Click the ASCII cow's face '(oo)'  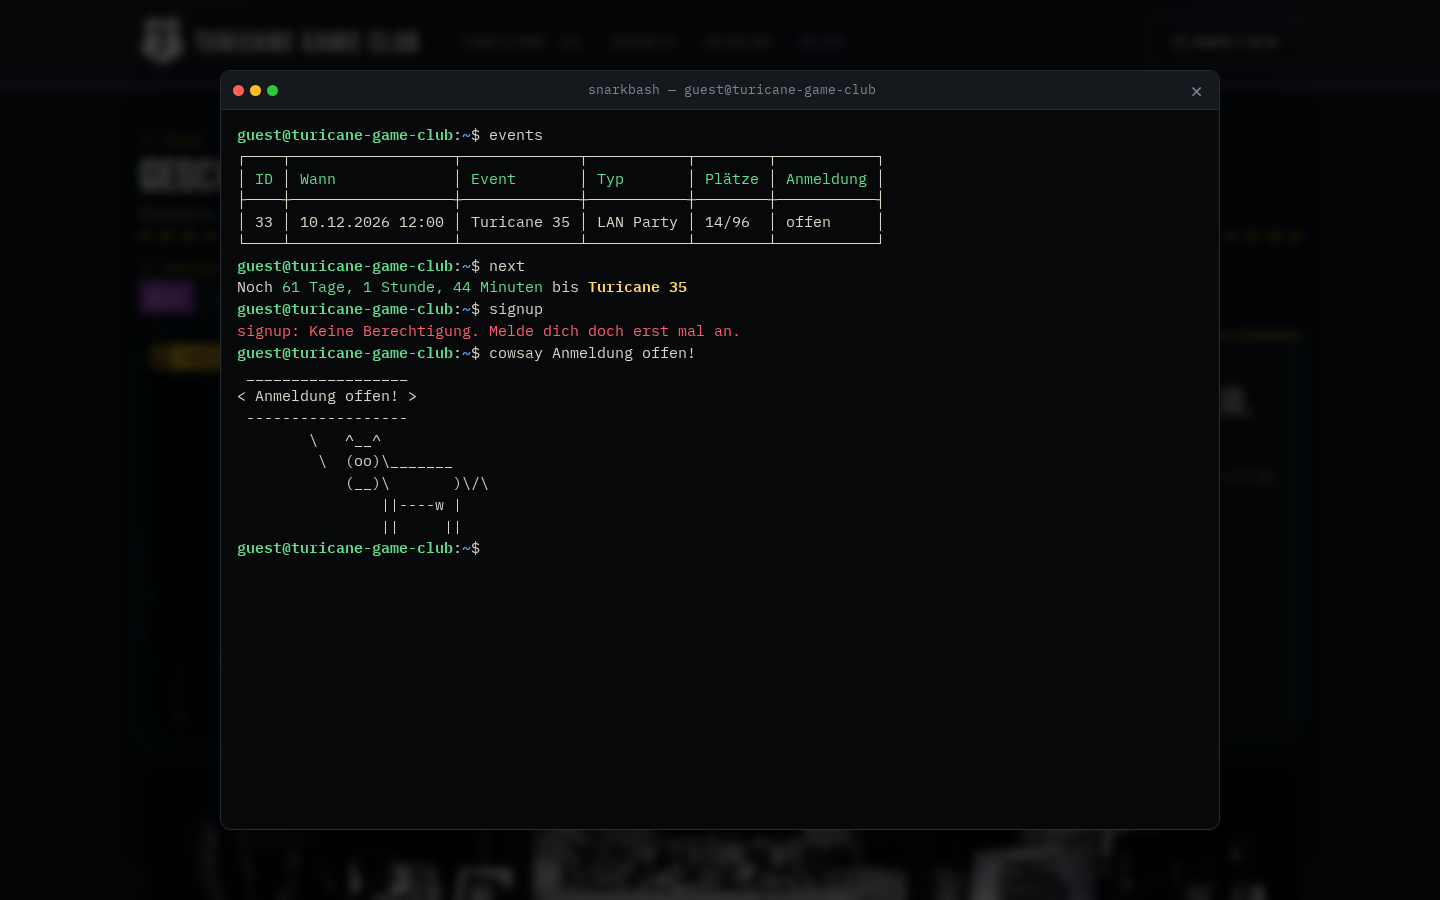(x=363, y=461)
